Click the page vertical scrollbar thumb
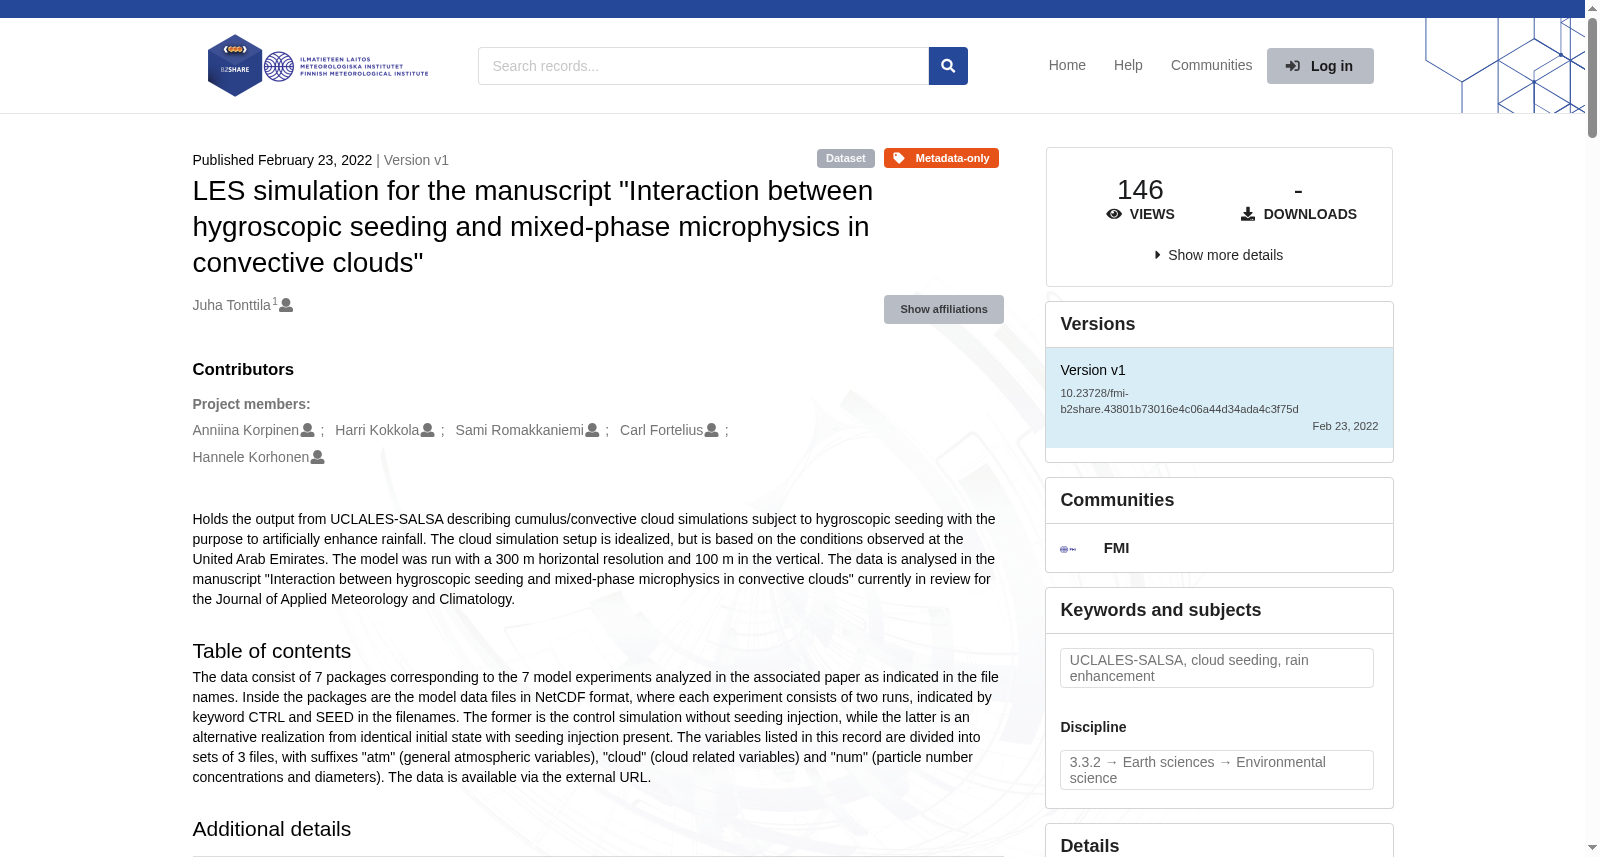Viewport: 1600px width, 857px height. pos(1592,77)
